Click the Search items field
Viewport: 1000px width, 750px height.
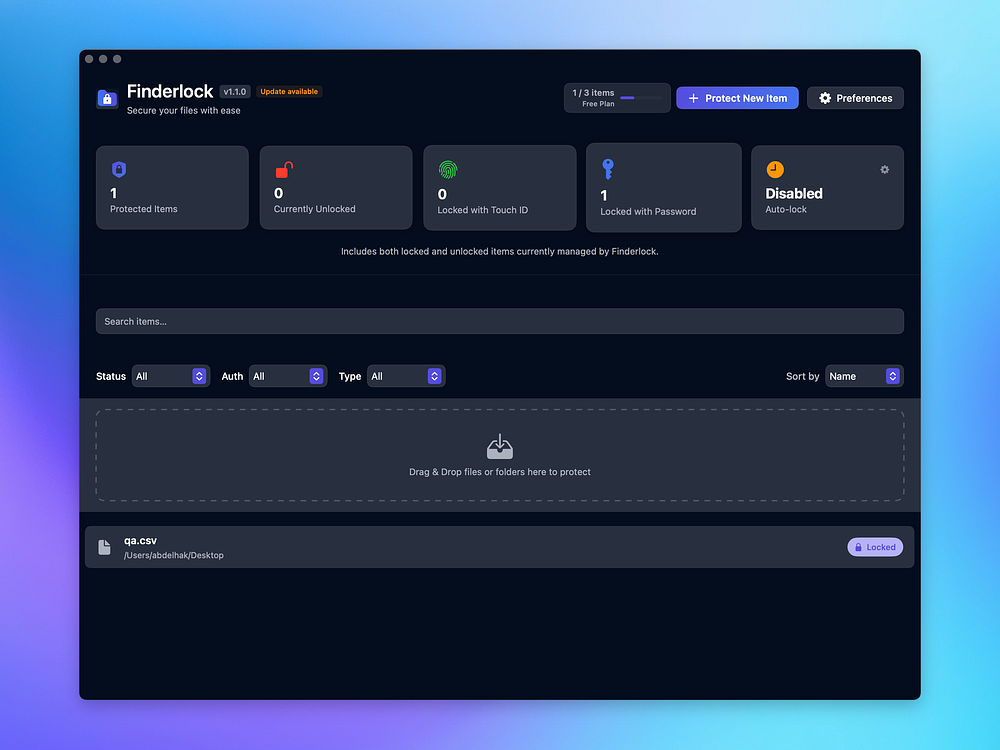[499, 321]
